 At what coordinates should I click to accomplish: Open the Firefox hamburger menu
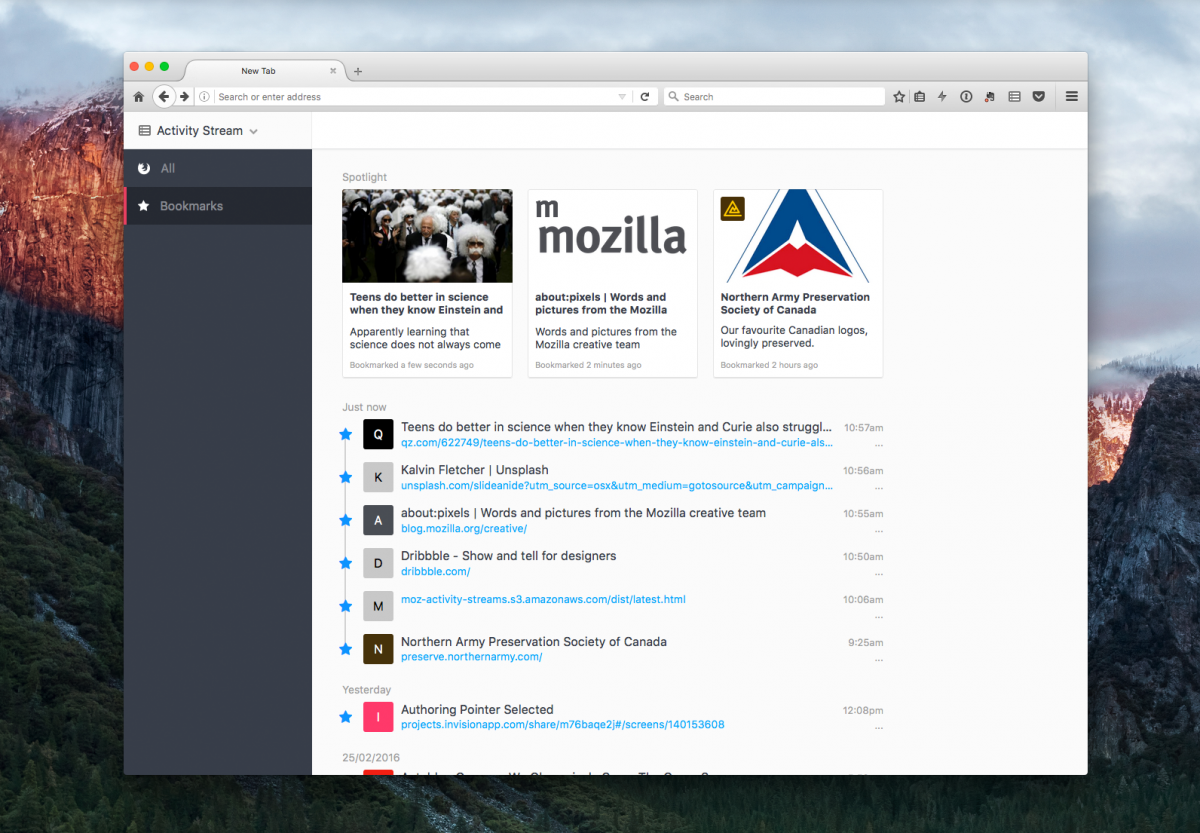click(1070, 96)
